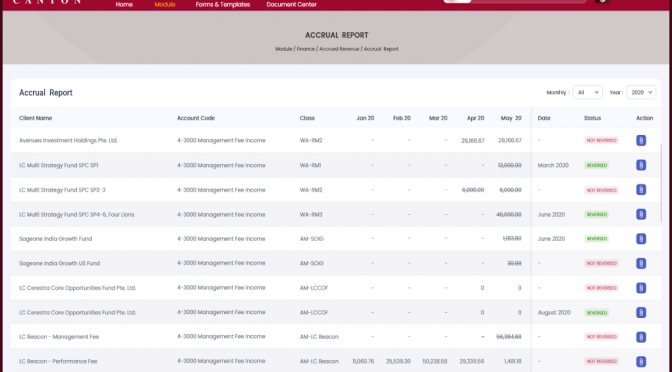Viewport: 672px width, 372px height.
Task: Click the Date column header
Action: pyautogui.click(x=544, y=118)
